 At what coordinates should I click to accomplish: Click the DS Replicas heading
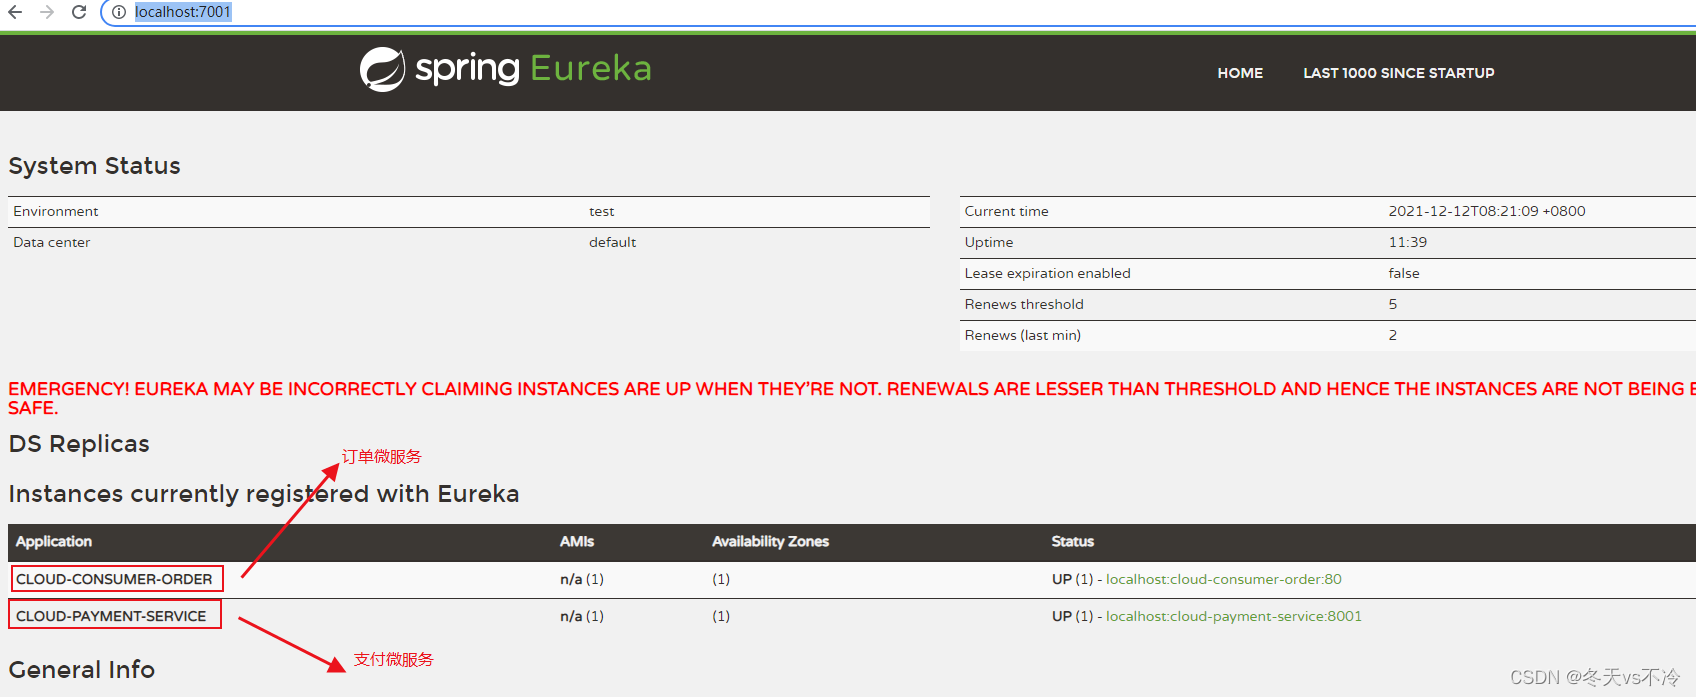79,444
